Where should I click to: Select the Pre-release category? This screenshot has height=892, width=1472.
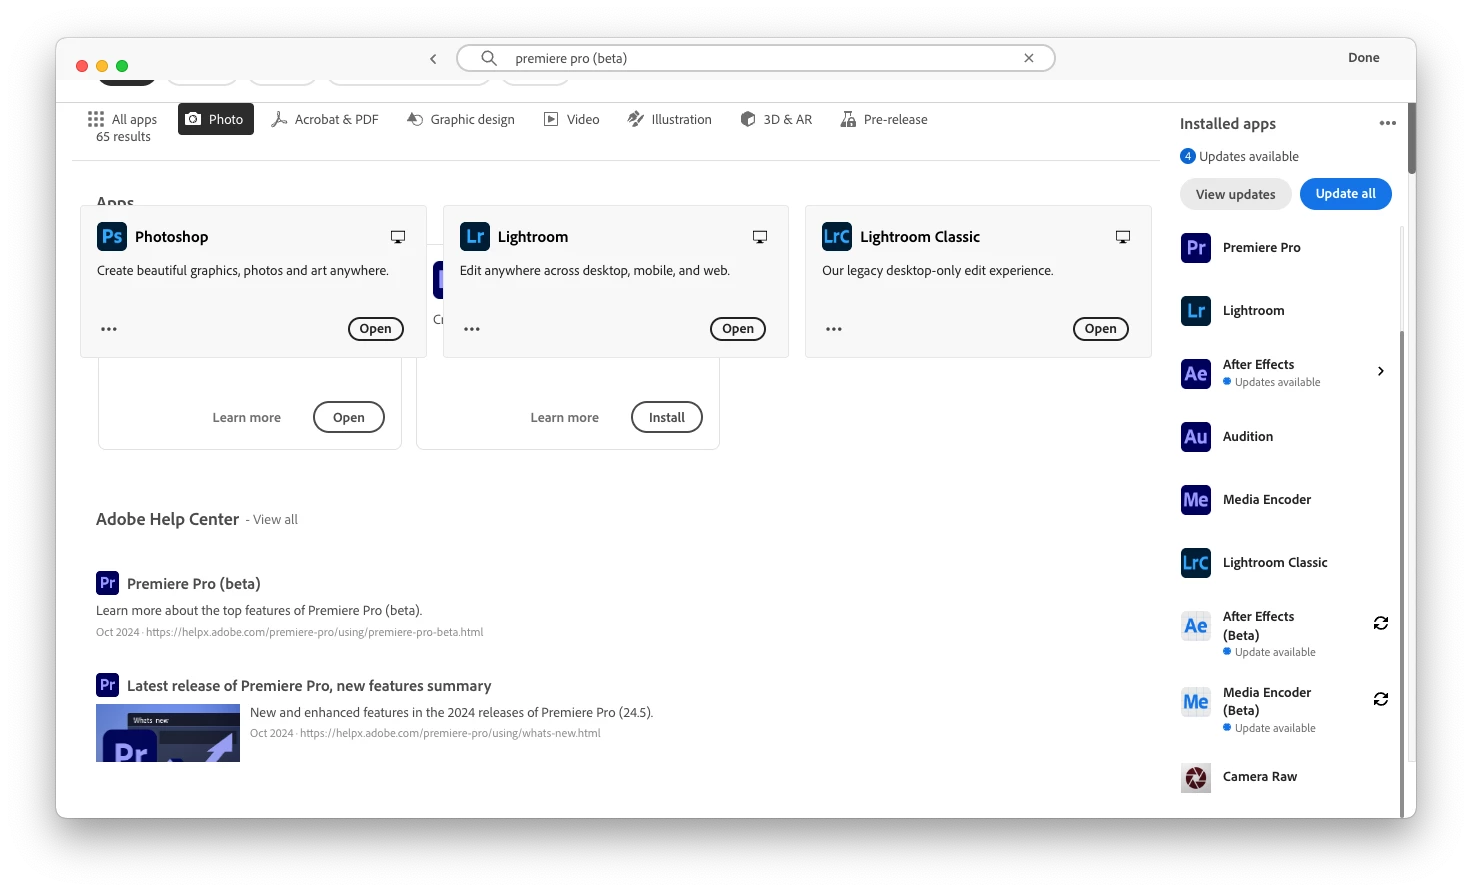[x=884, y=119]
